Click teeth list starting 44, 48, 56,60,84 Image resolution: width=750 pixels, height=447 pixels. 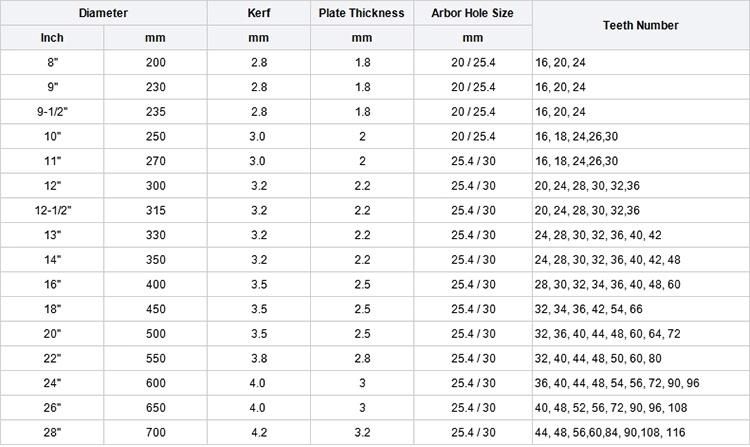pyautogui.click(x=610, y=432)
